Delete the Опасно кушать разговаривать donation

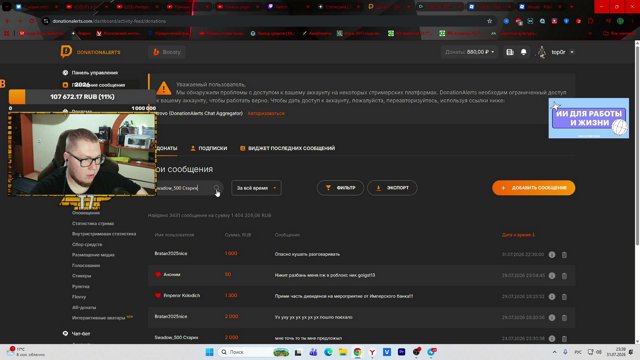[564, 255]
